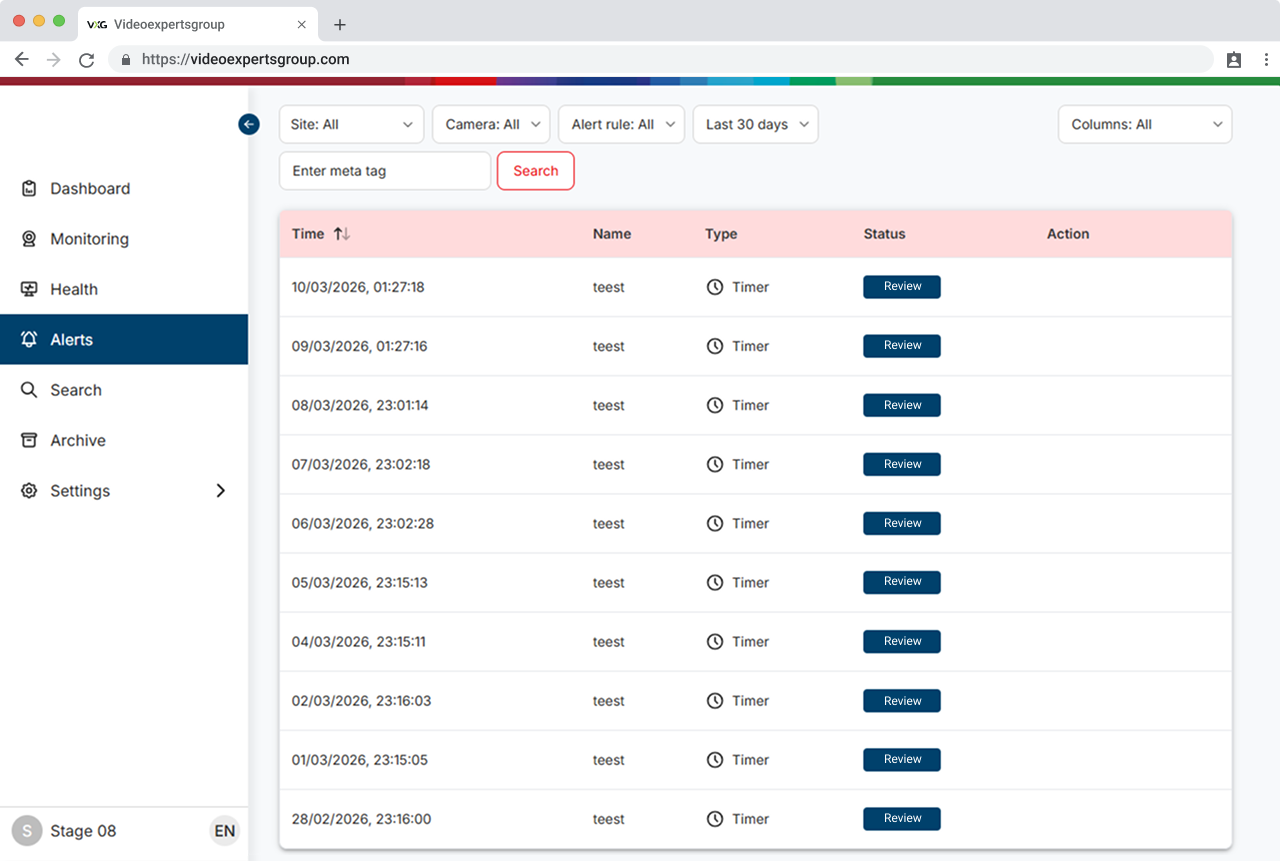Switch language with the EN toggle
The width and height of the screenshot is (1280, 861).
[x=225, y=831]
